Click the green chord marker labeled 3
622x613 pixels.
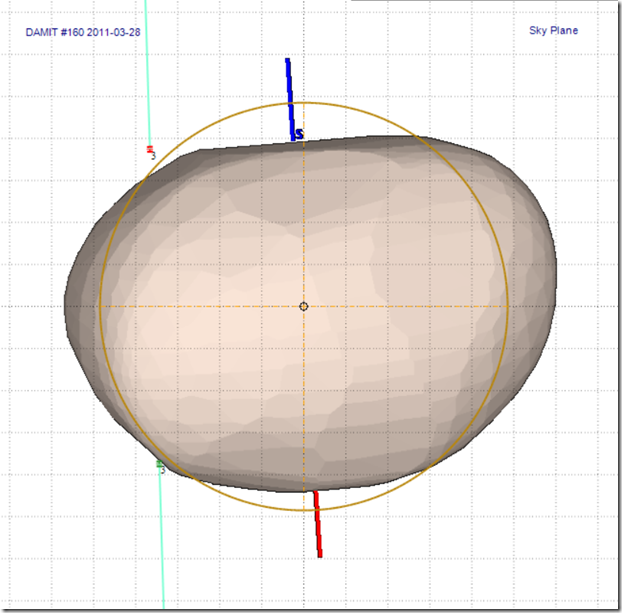(159, 465)
